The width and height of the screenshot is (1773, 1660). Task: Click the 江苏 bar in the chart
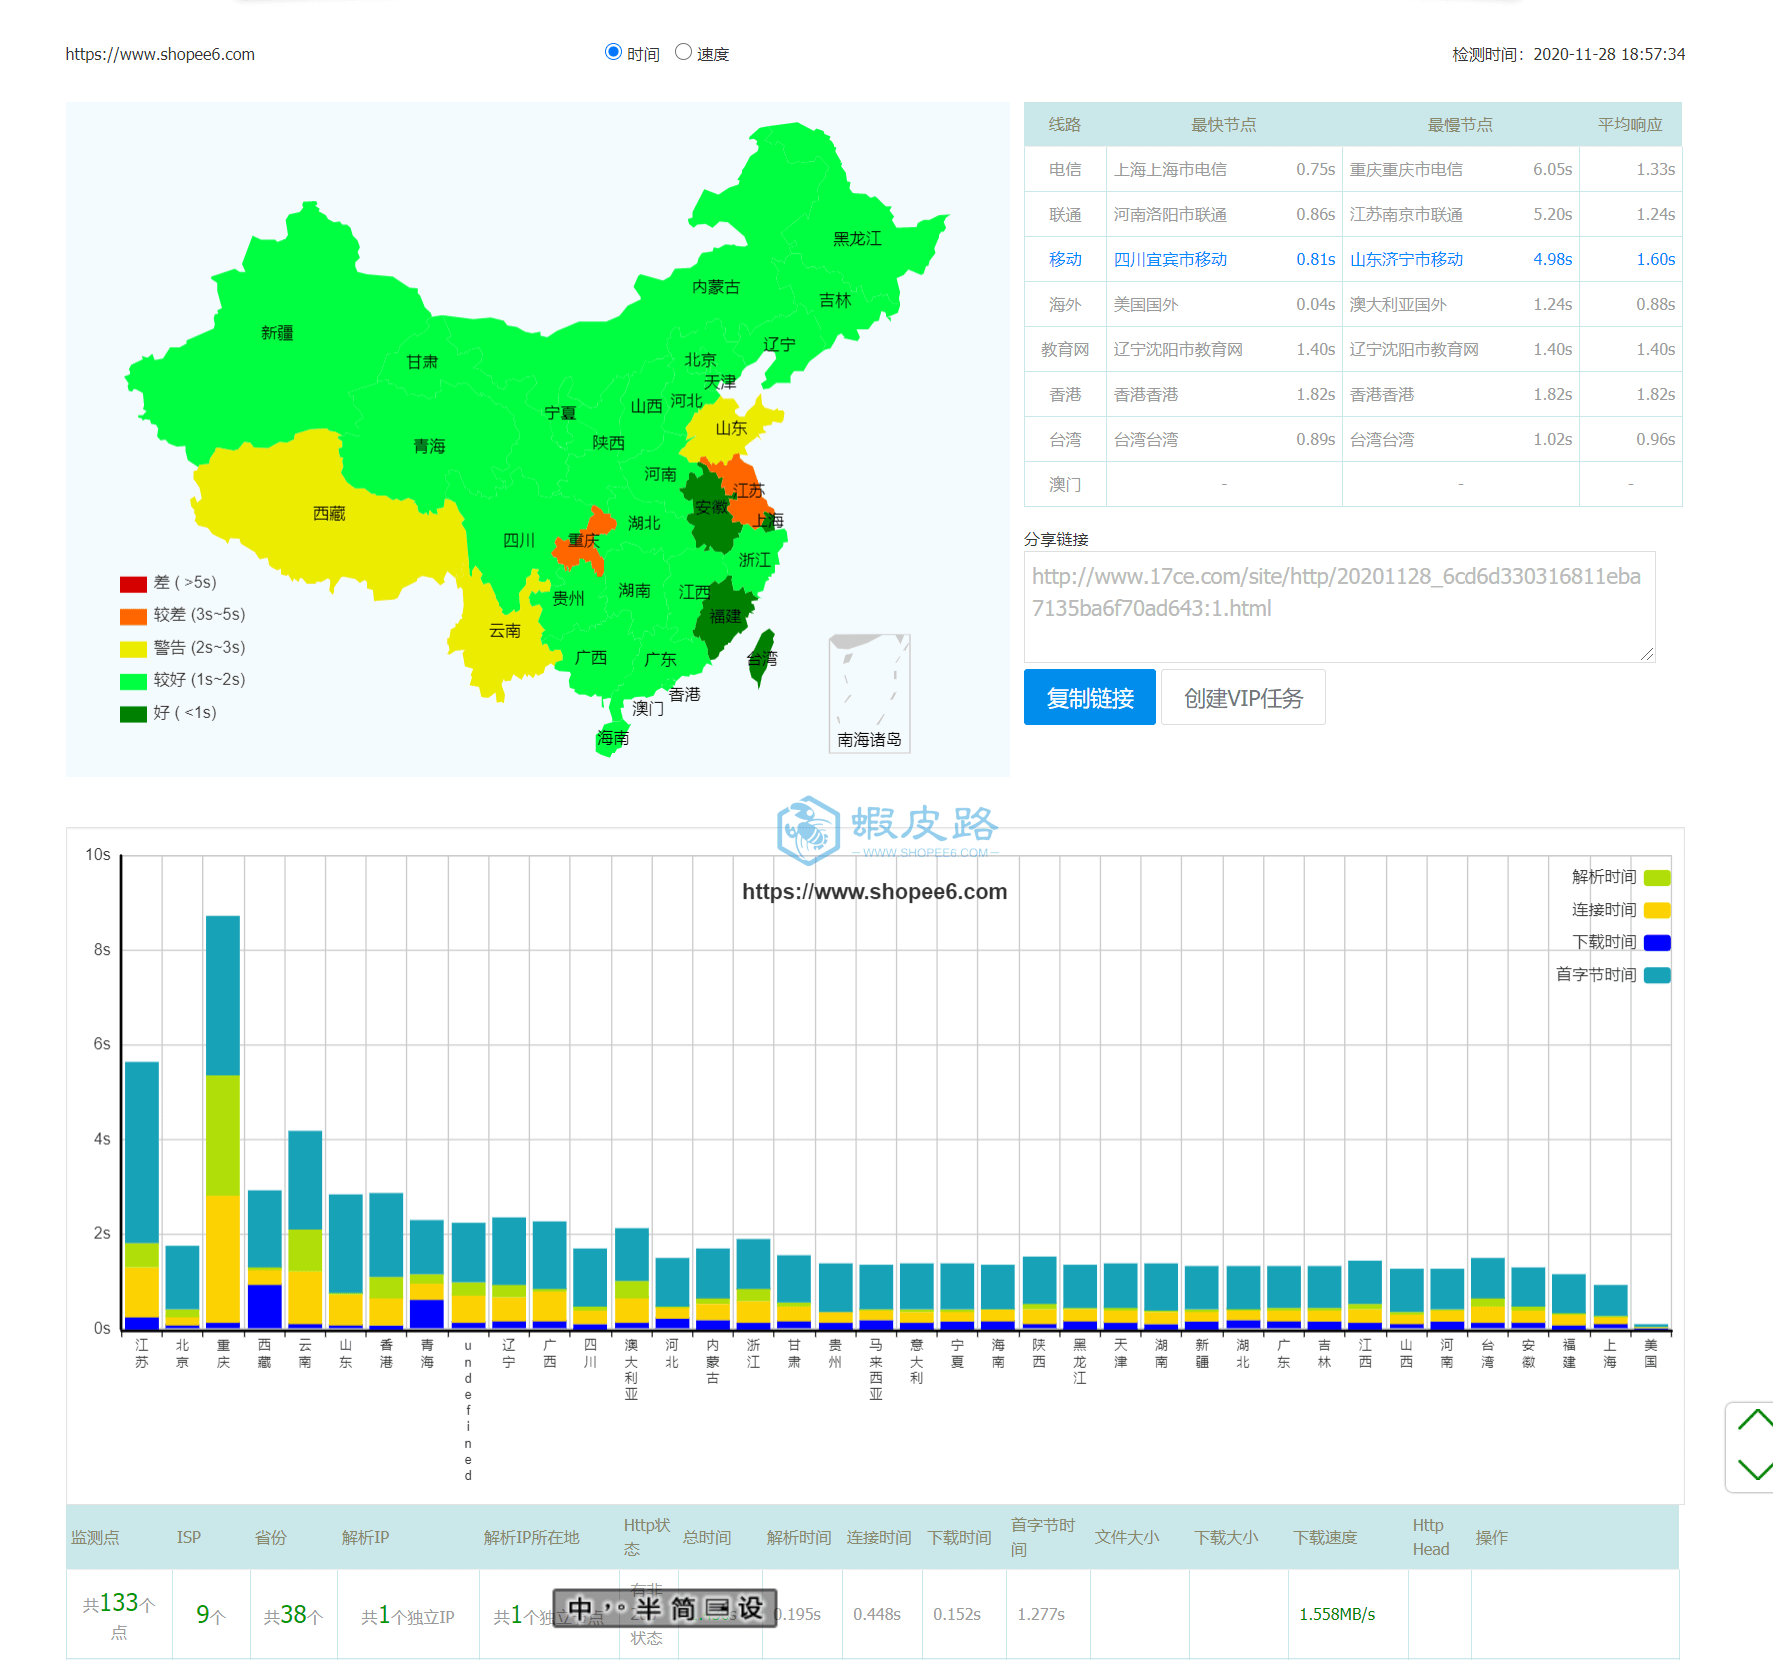142,1196
